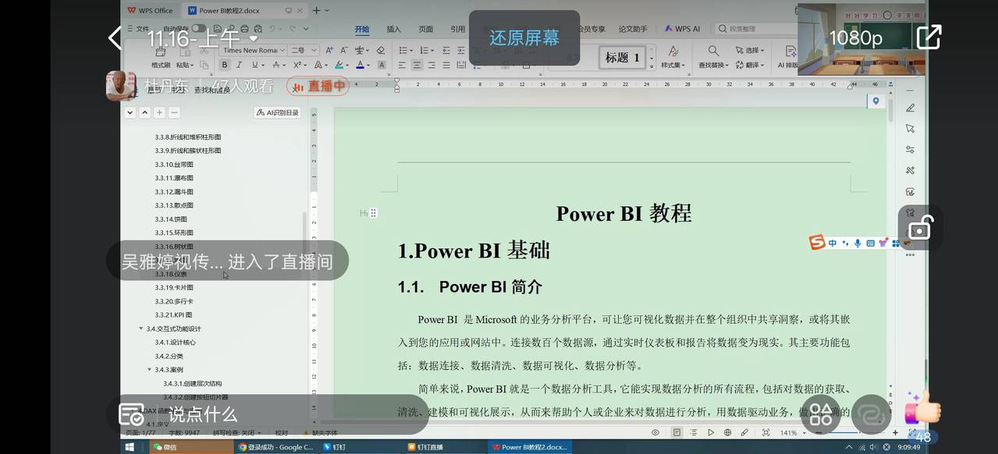Image resolution: width=998 pixels, height=454 pixels.
Task: Select the 标题 1 heading style
Action: click(x=622, y=58)
